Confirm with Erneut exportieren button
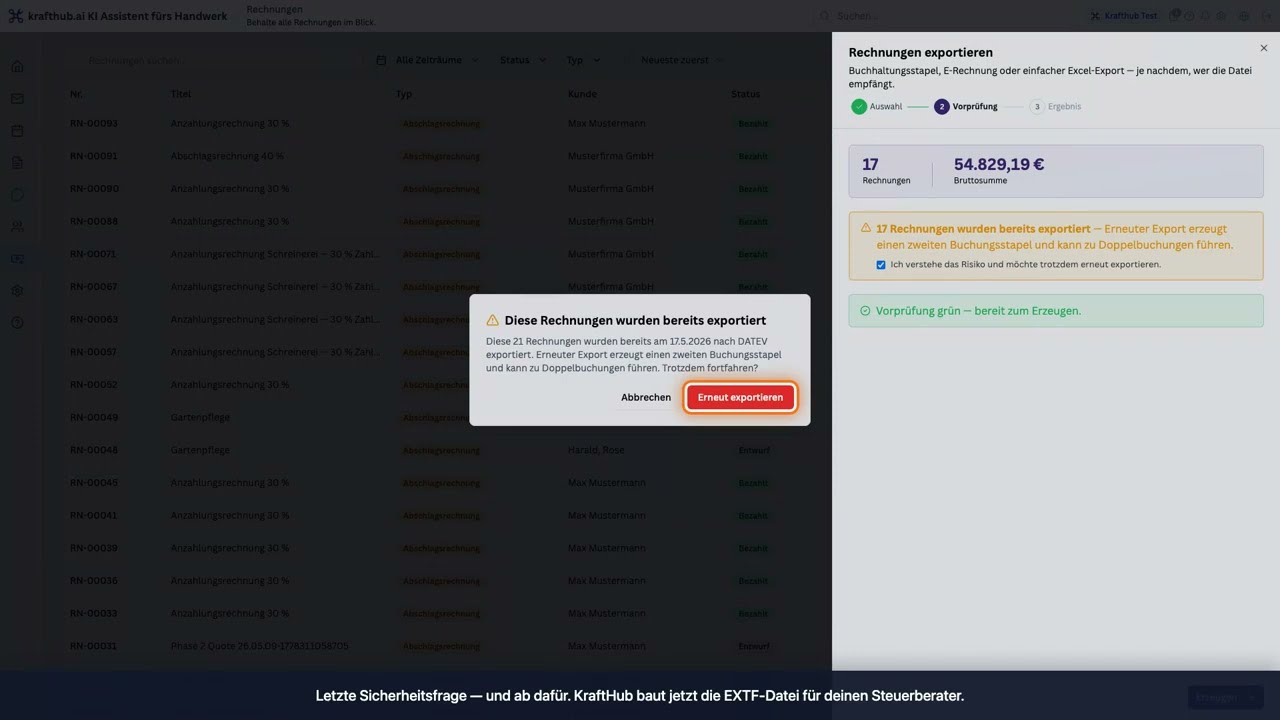 (x=740, y=398)
